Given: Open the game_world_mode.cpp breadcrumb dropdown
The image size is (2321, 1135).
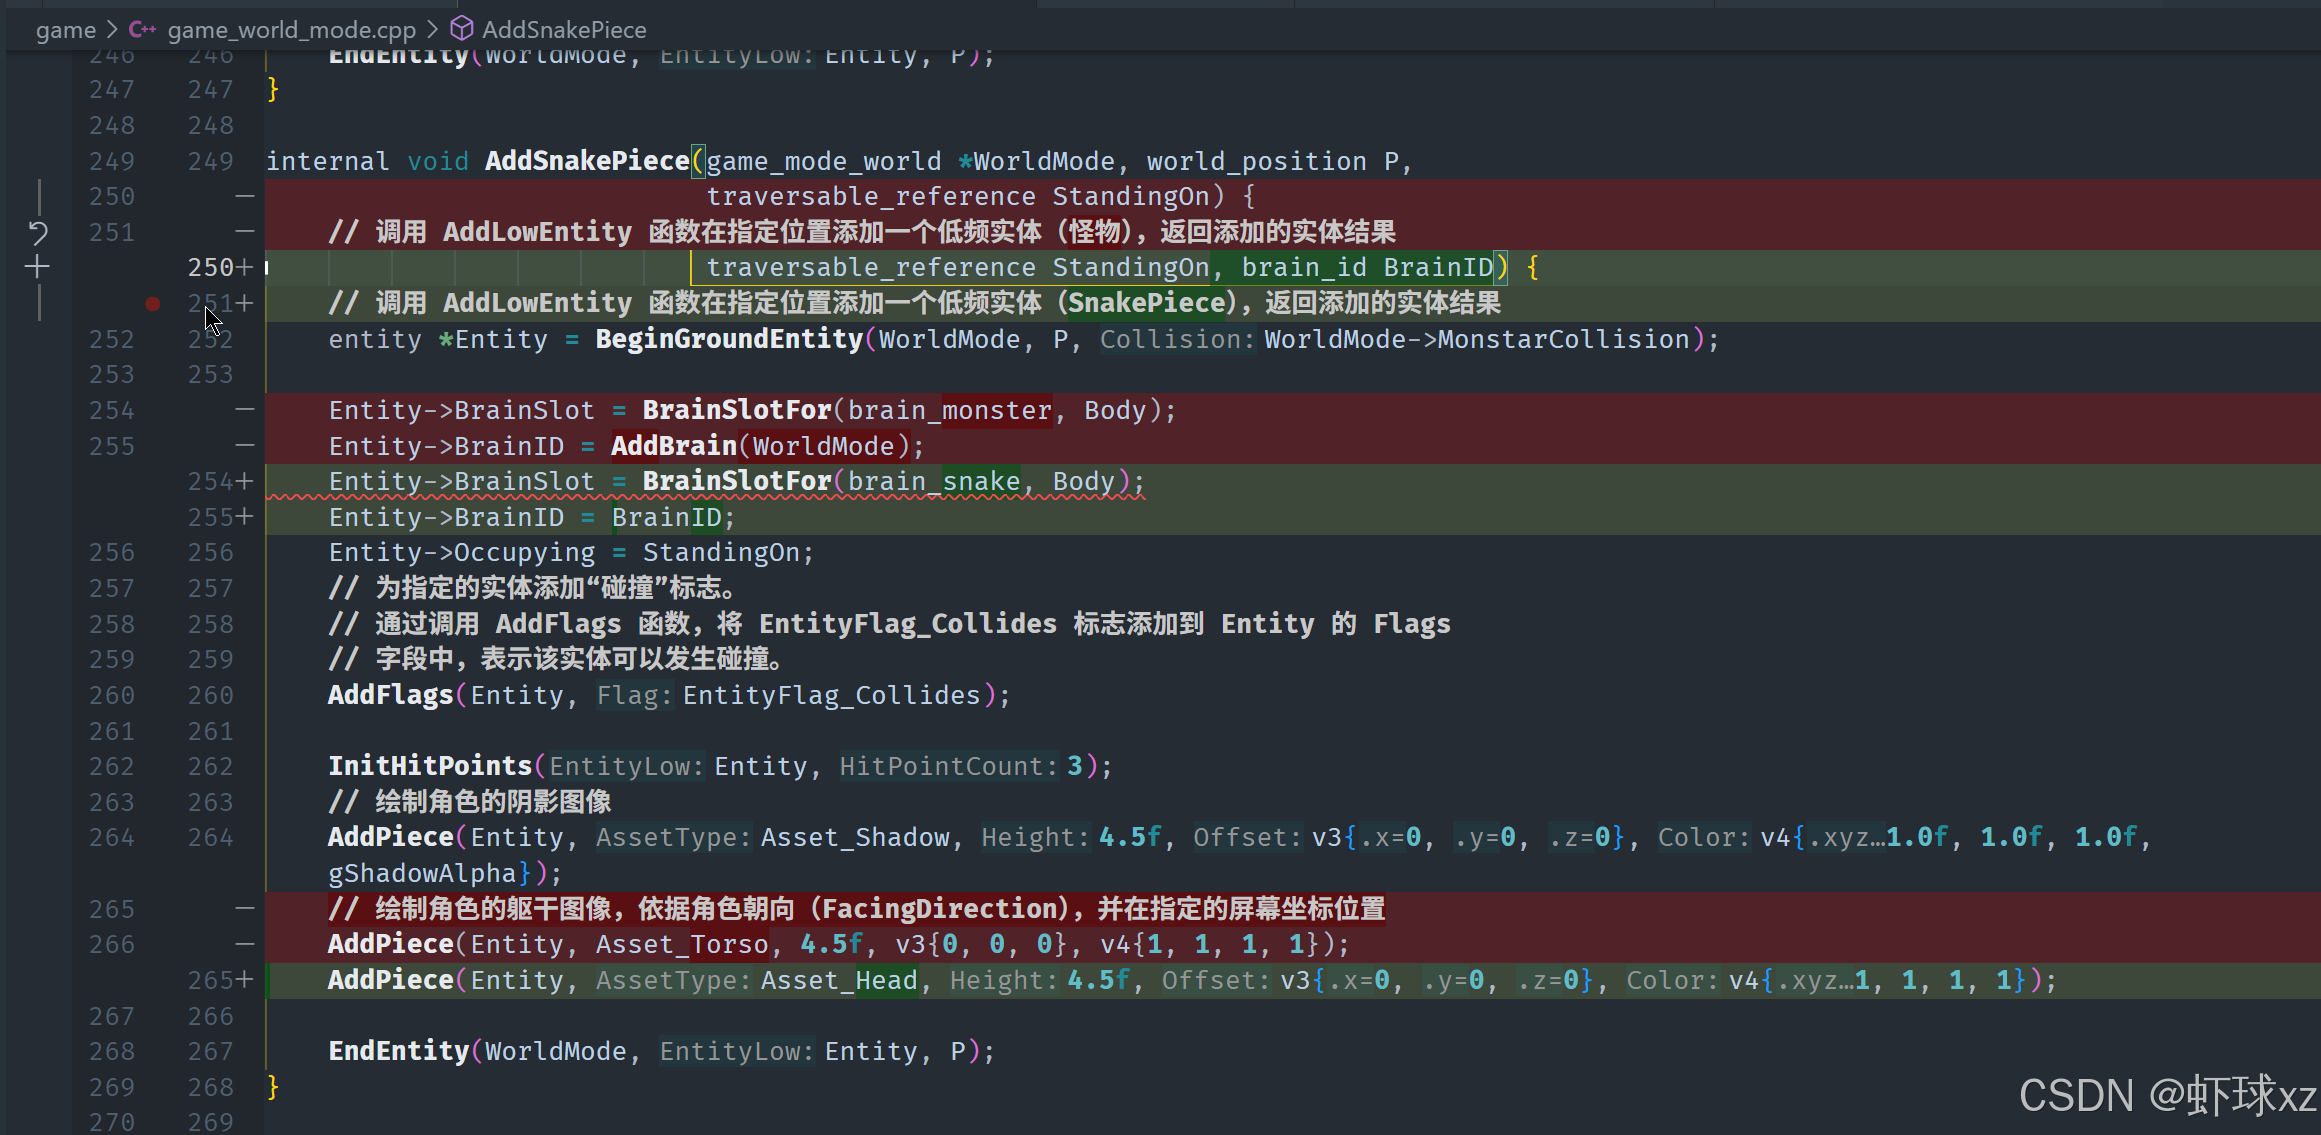Looking at the screenshot, I should (x=291, y=30).
